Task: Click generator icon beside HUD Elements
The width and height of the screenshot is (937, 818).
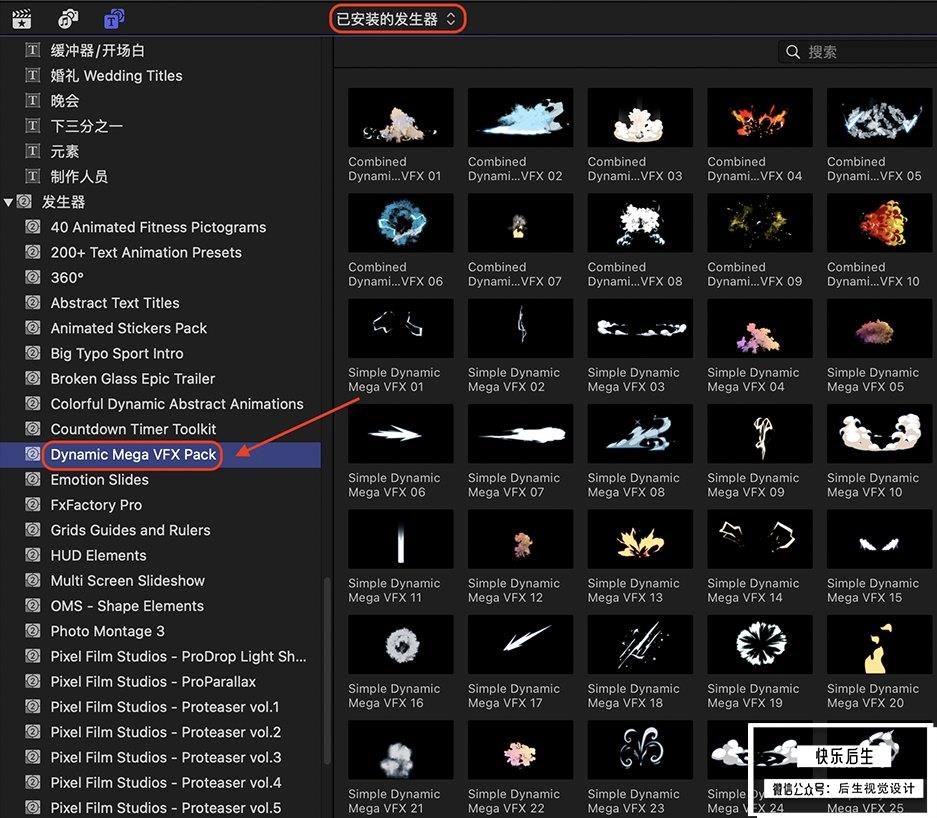Action: [33, 555]
